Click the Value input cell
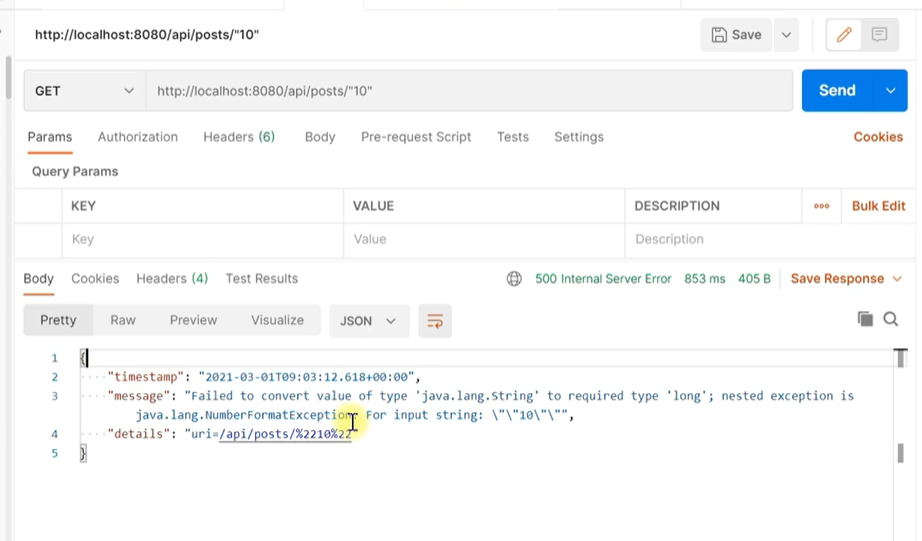922x541 pixels. [484, 239]
